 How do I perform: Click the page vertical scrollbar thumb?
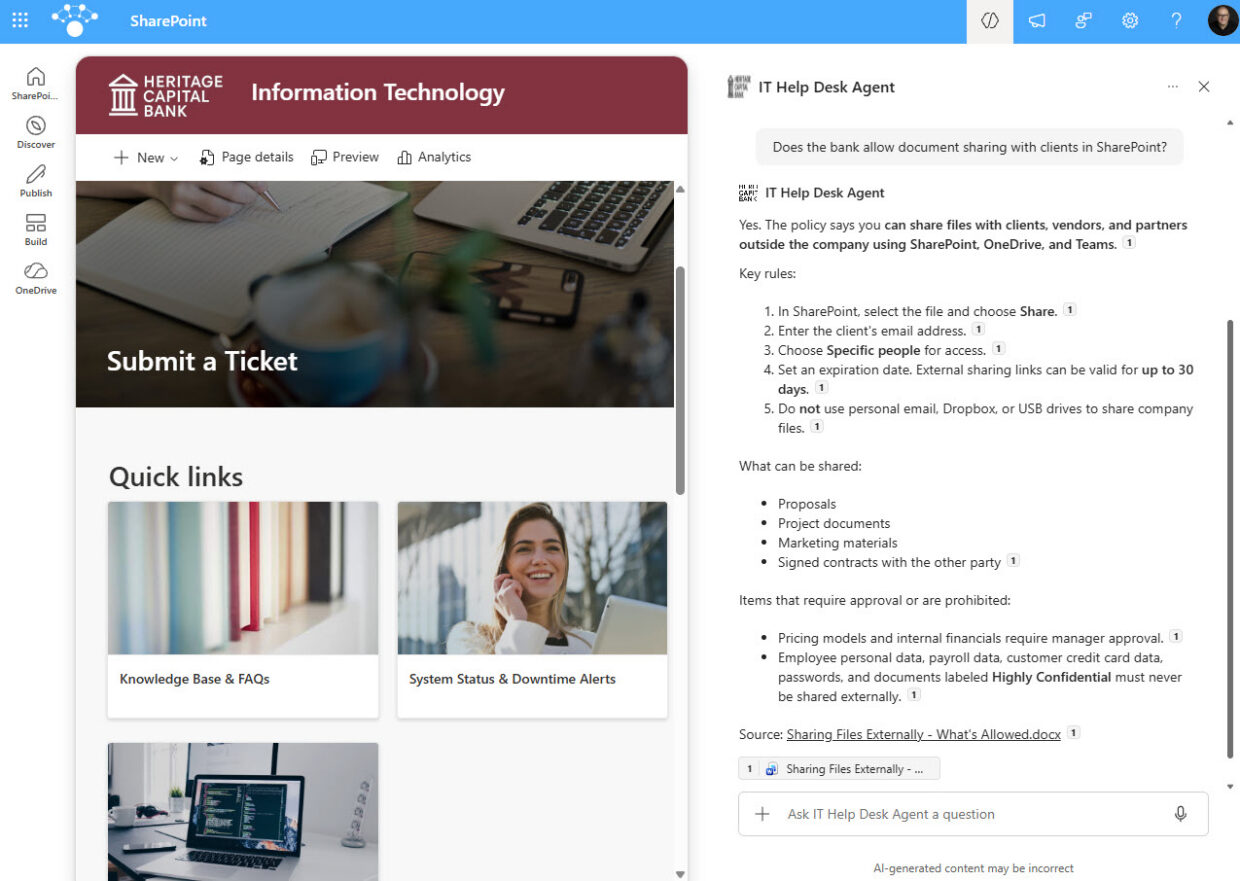[x=680, y=380]
